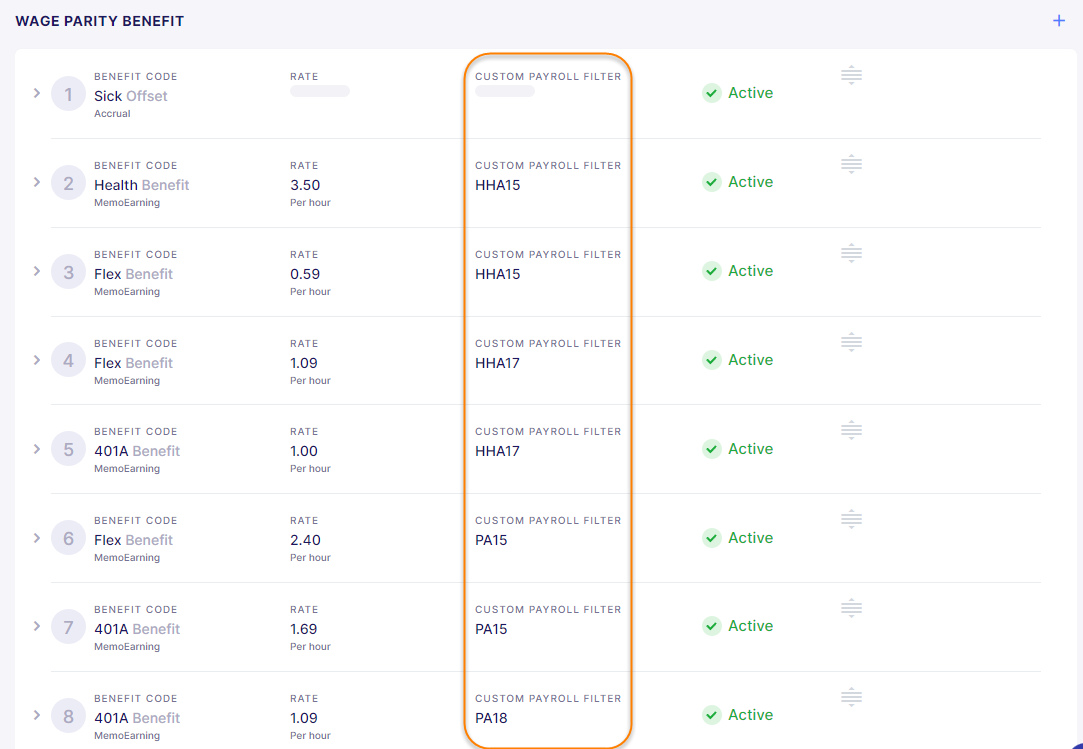This screenshot has height=749, width=1083.
Task: Click PA15 filter on row 6 Flex Benefit
Action: click(491, 540)
